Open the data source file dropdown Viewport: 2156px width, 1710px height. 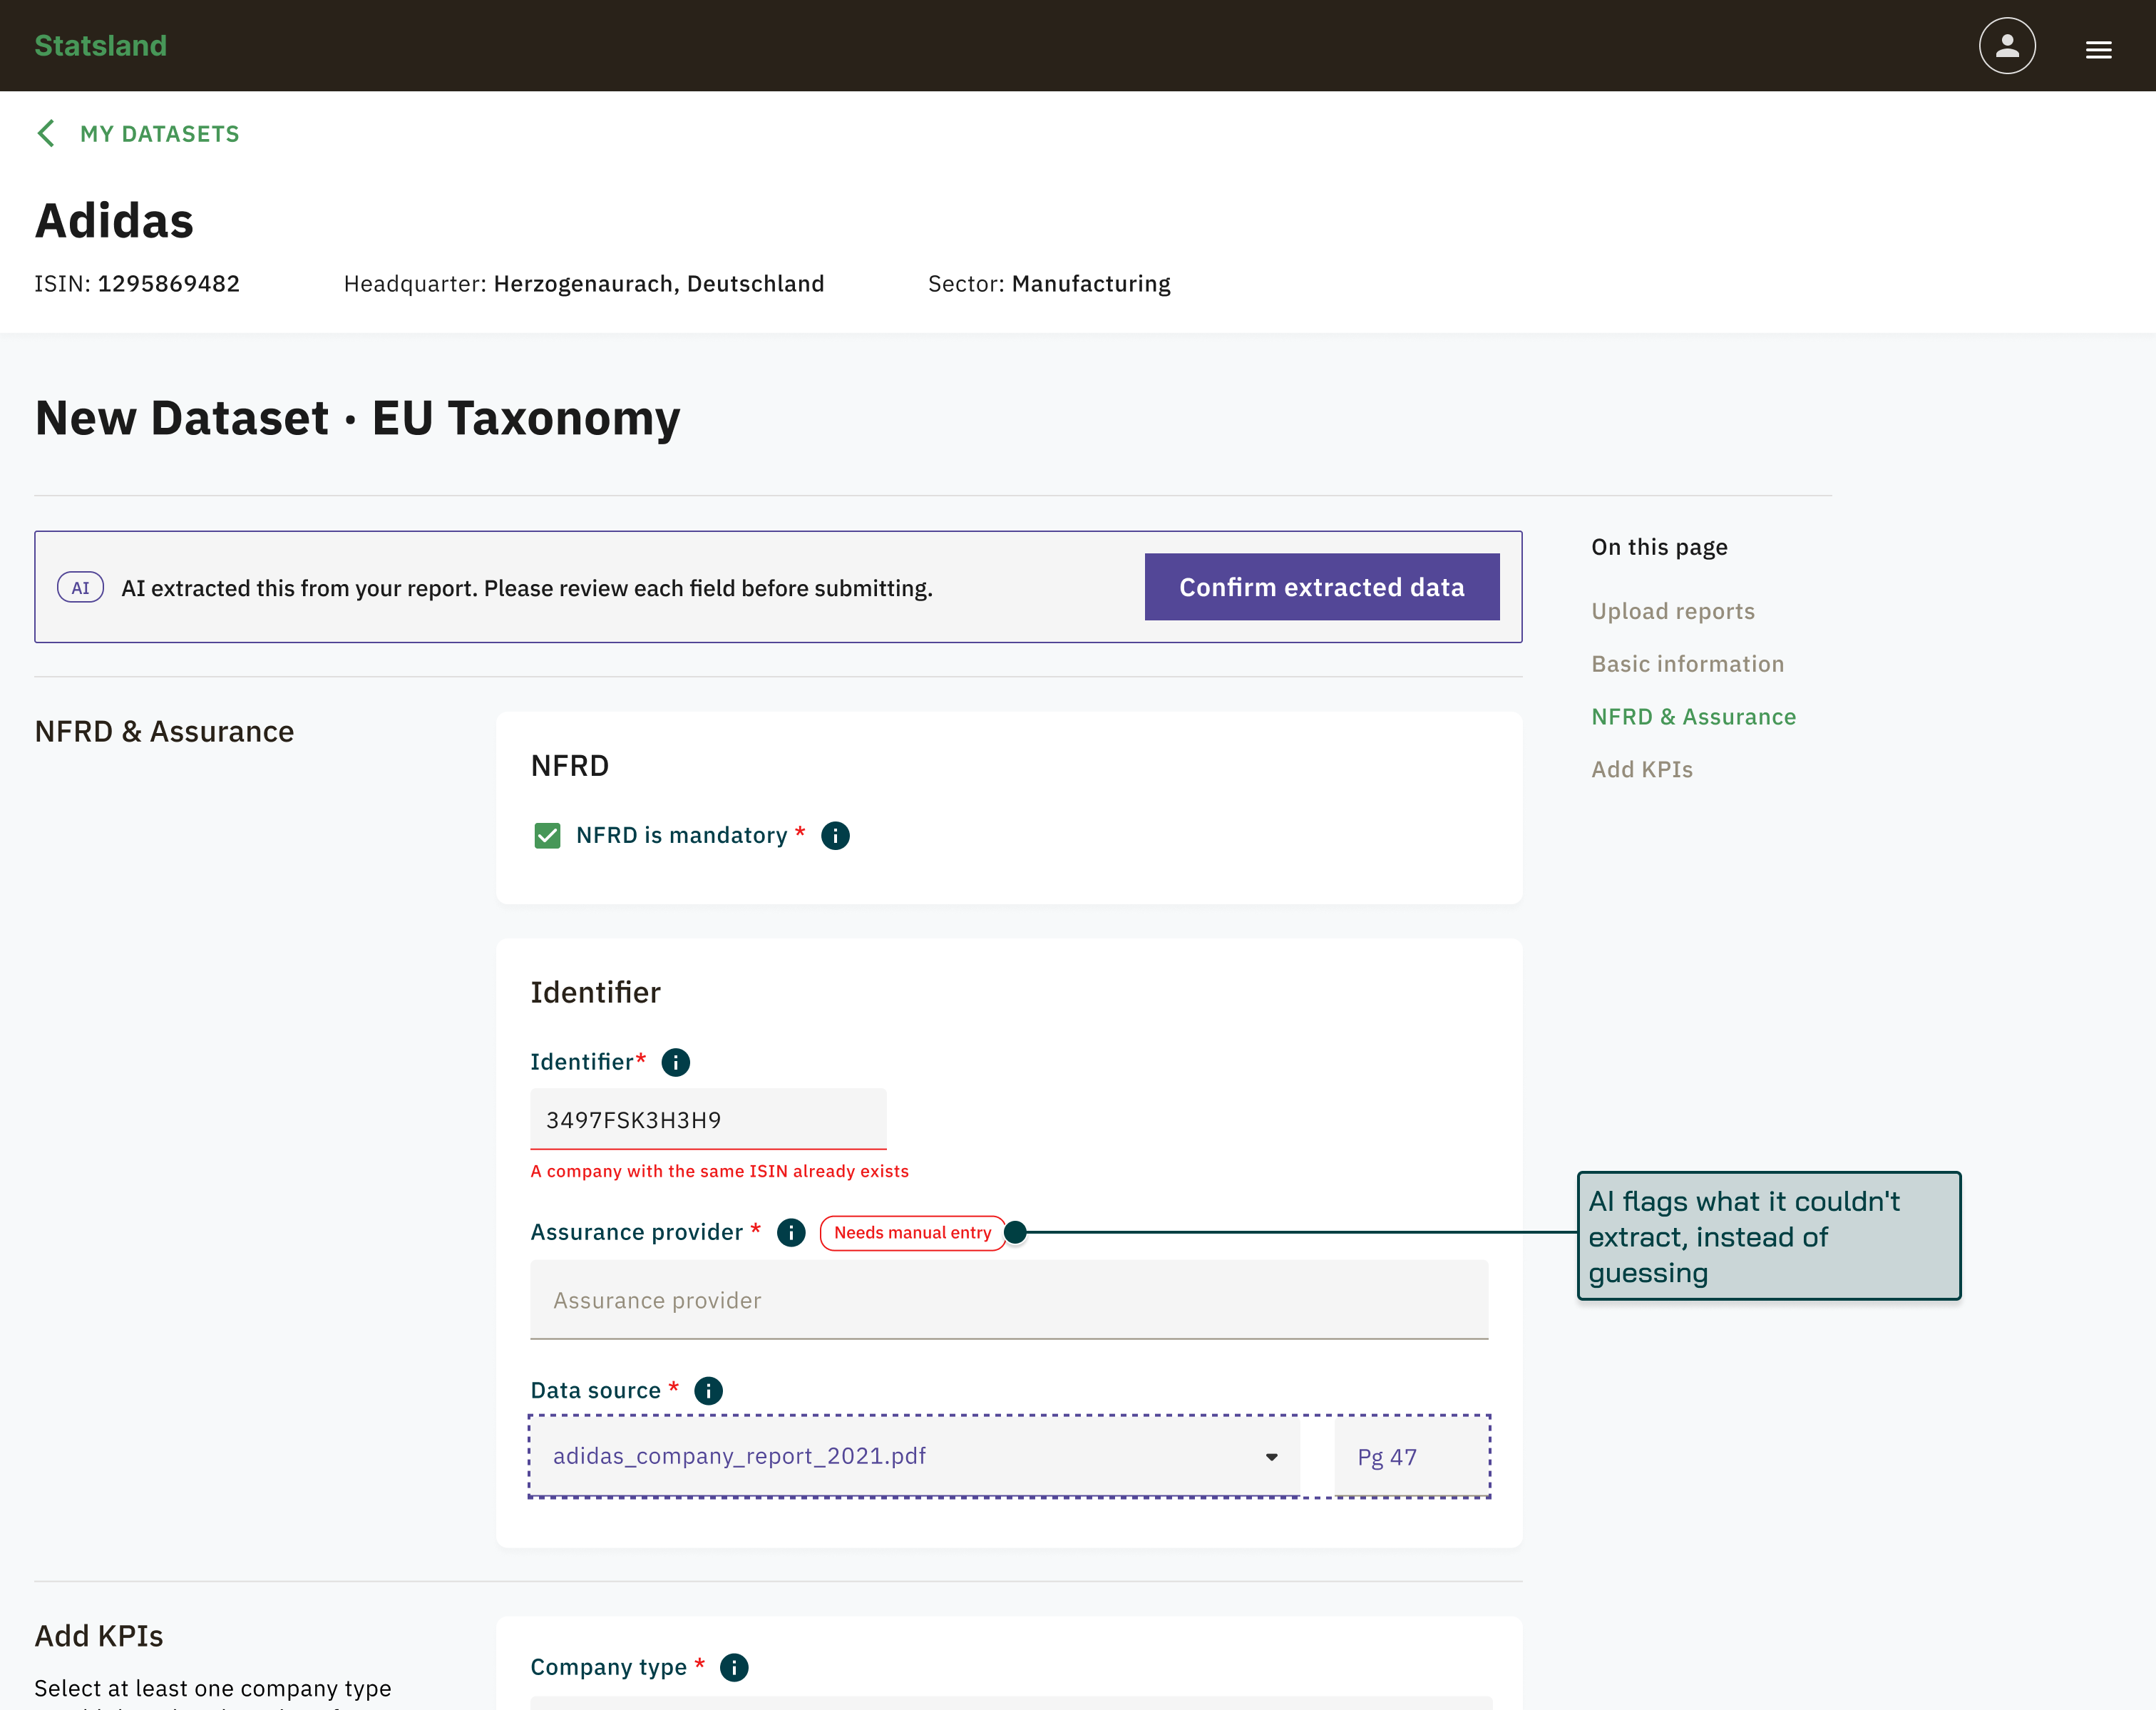pyautogui.click(x=915, y=1456)
